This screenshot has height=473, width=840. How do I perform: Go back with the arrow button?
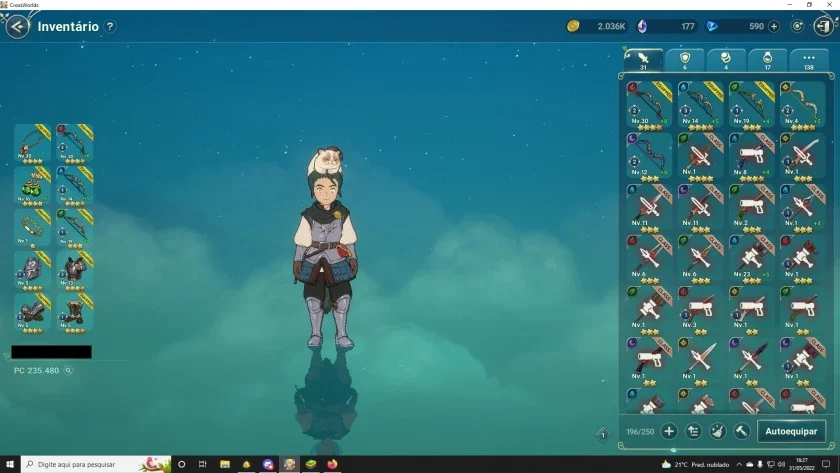coord(17,26)
